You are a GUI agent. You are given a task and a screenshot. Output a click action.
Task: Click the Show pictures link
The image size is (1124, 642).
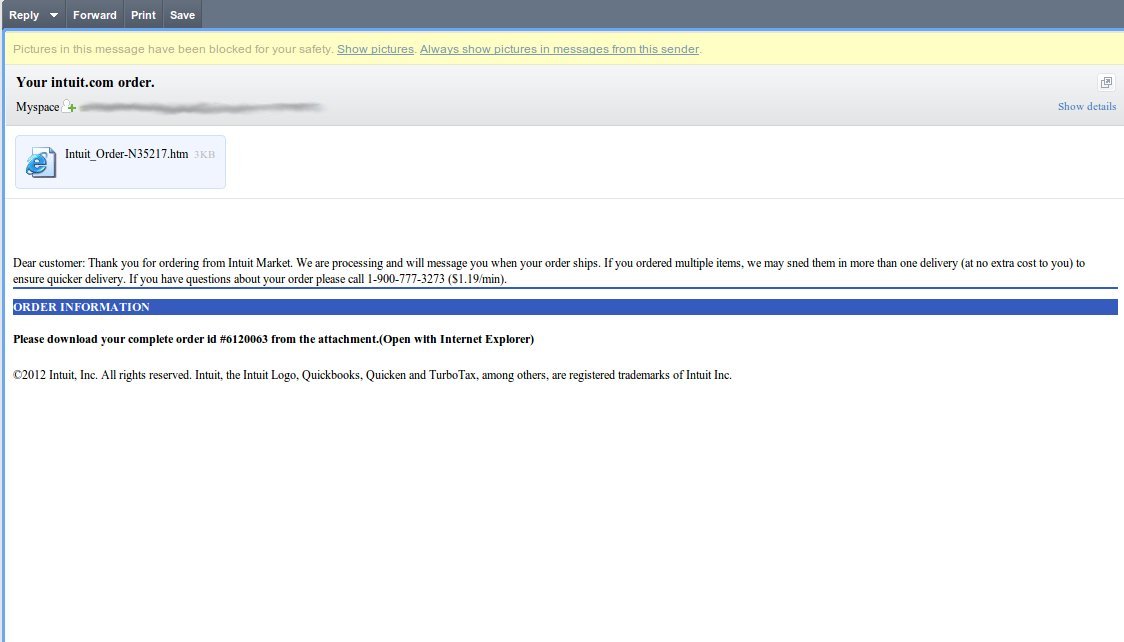point(375,49)
